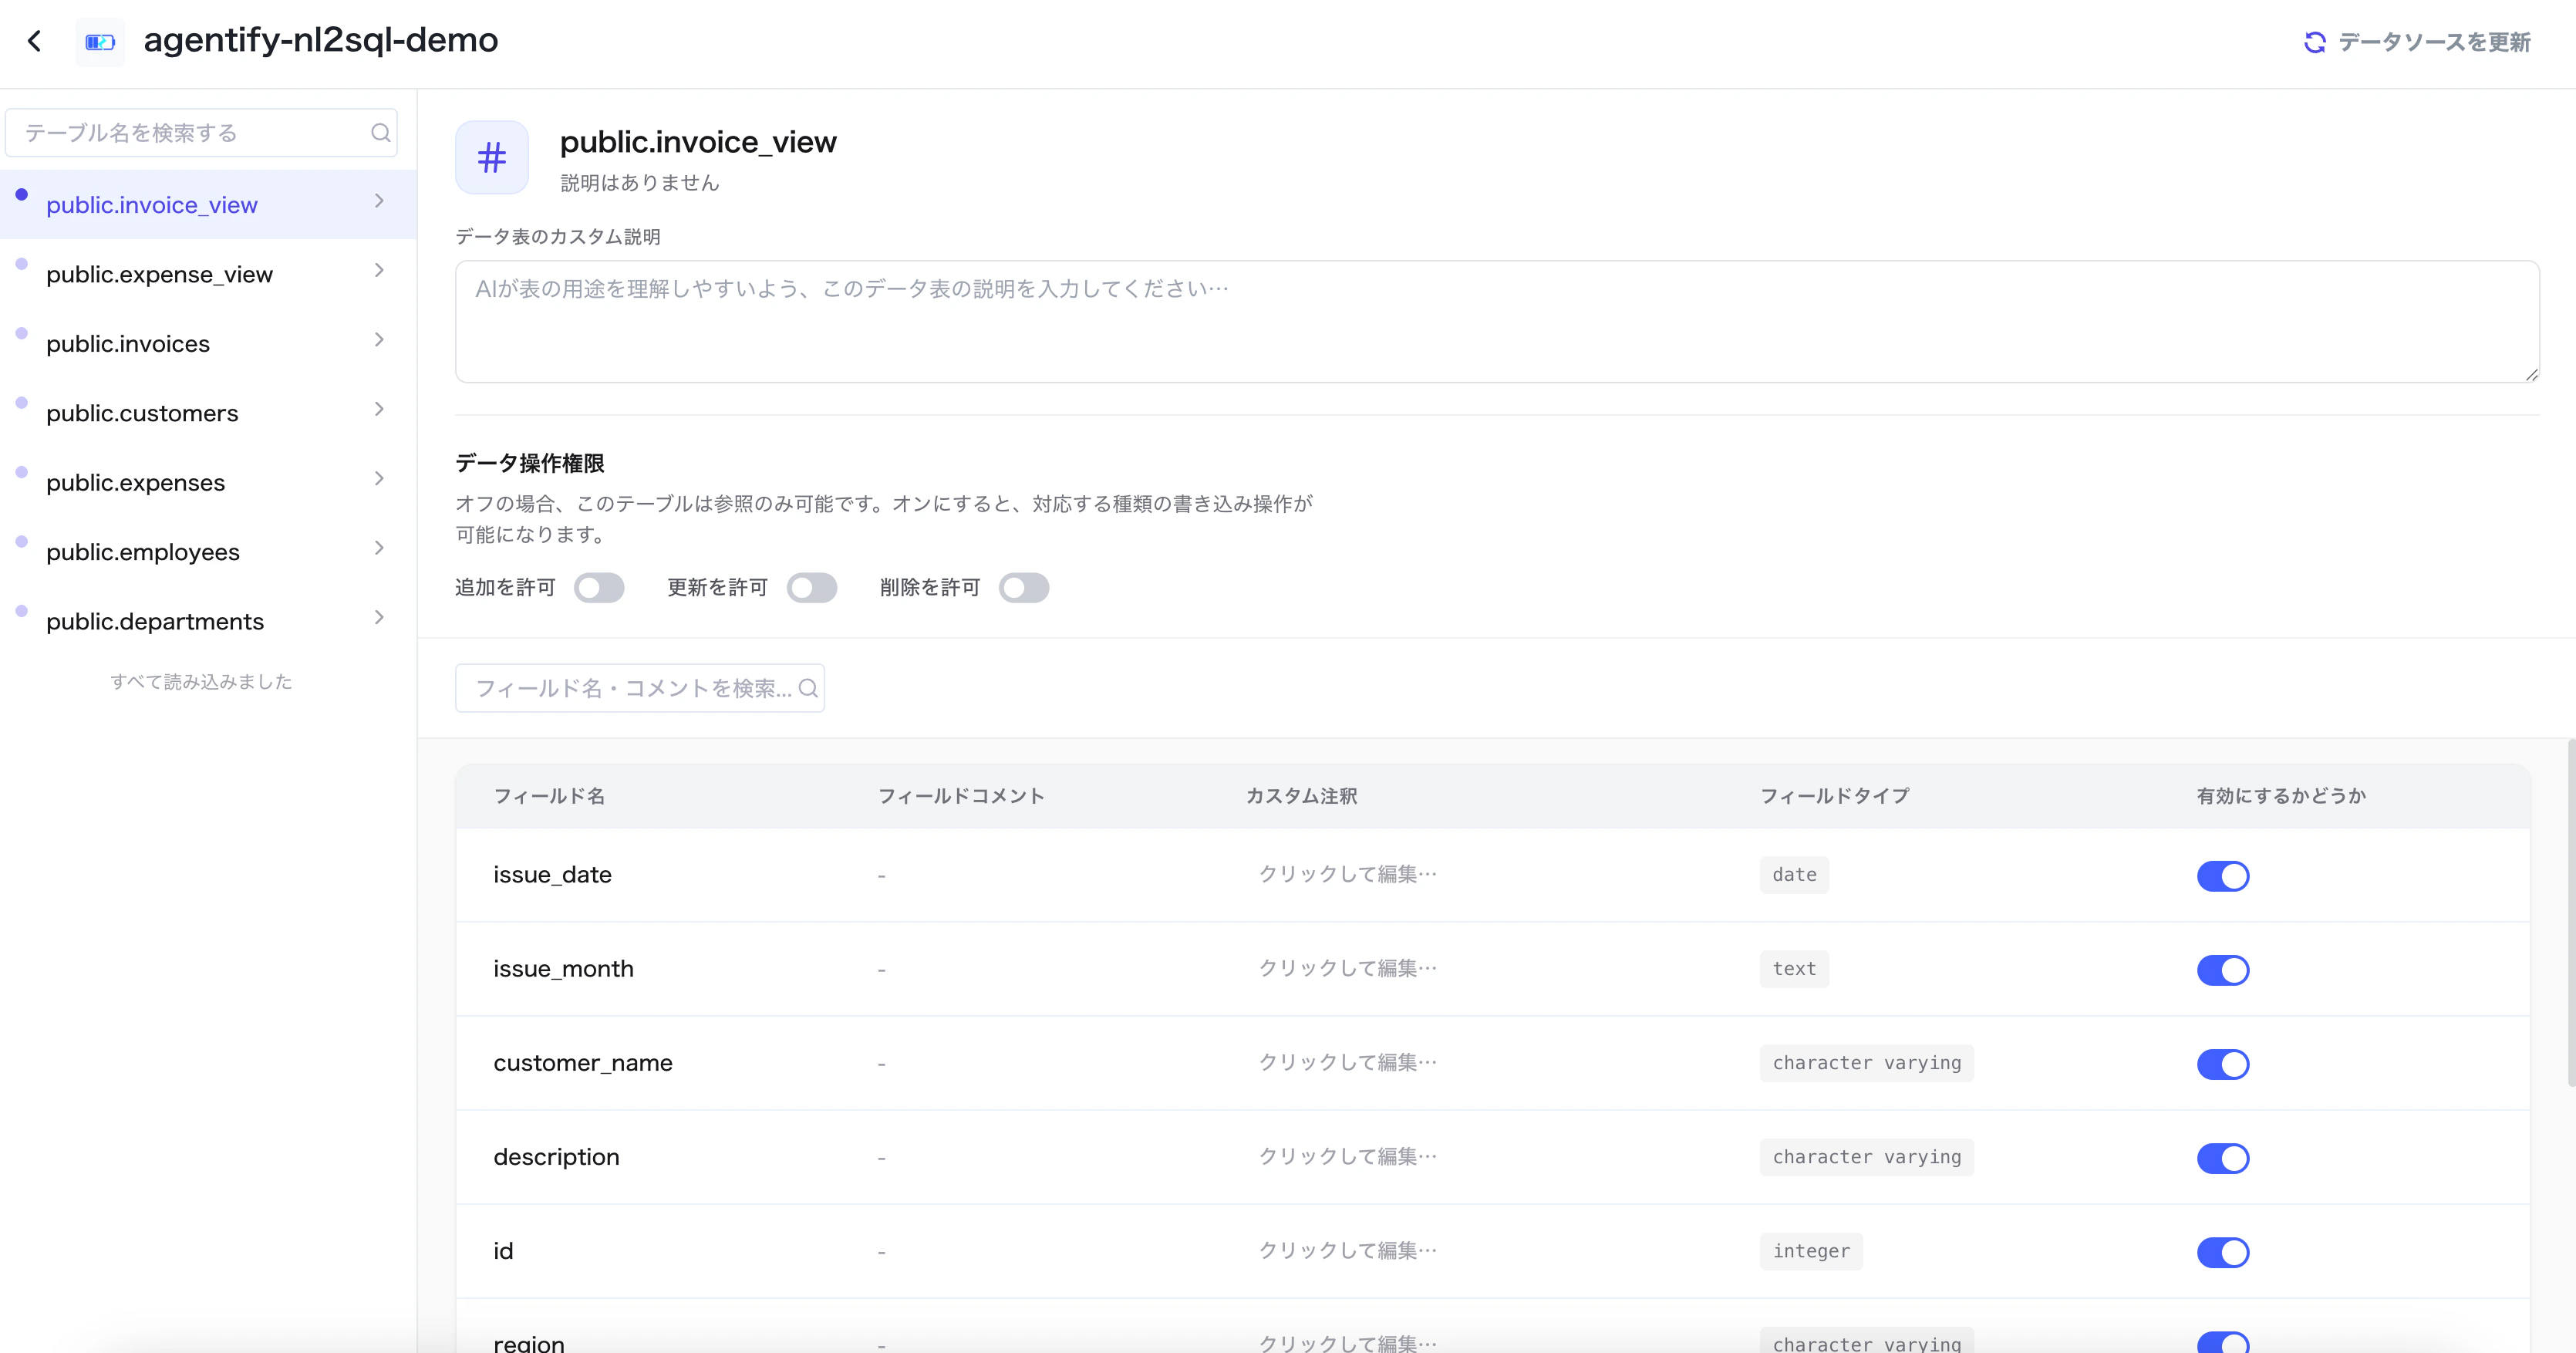Focus the フィールド名・コメントを検索 search field

click(639, 688)
